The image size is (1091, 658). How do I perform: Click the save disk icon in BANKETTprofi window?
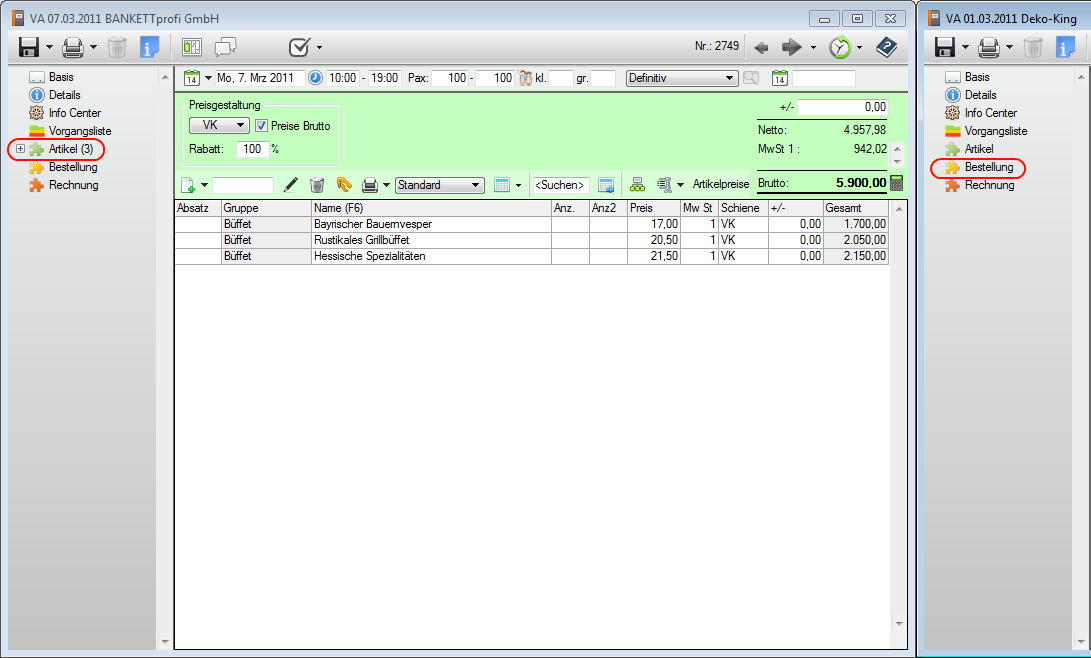[x=29, y=47]
